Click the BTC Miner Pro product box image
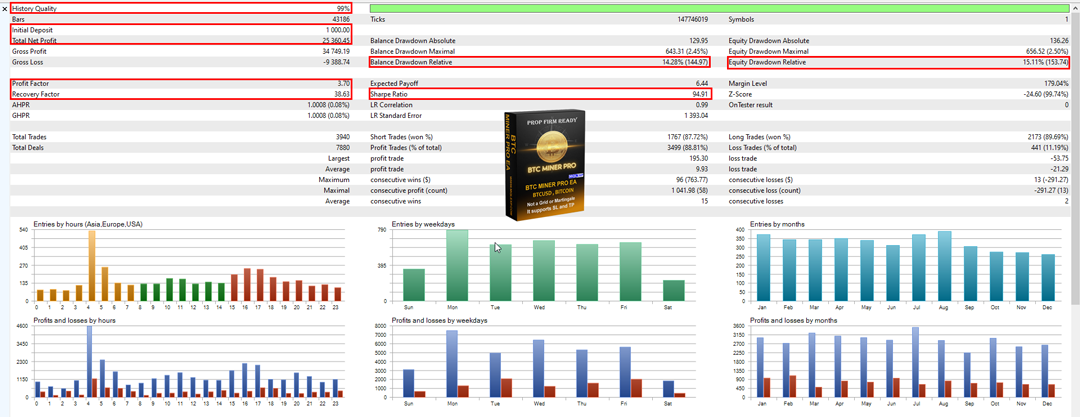 coord(540,165)
